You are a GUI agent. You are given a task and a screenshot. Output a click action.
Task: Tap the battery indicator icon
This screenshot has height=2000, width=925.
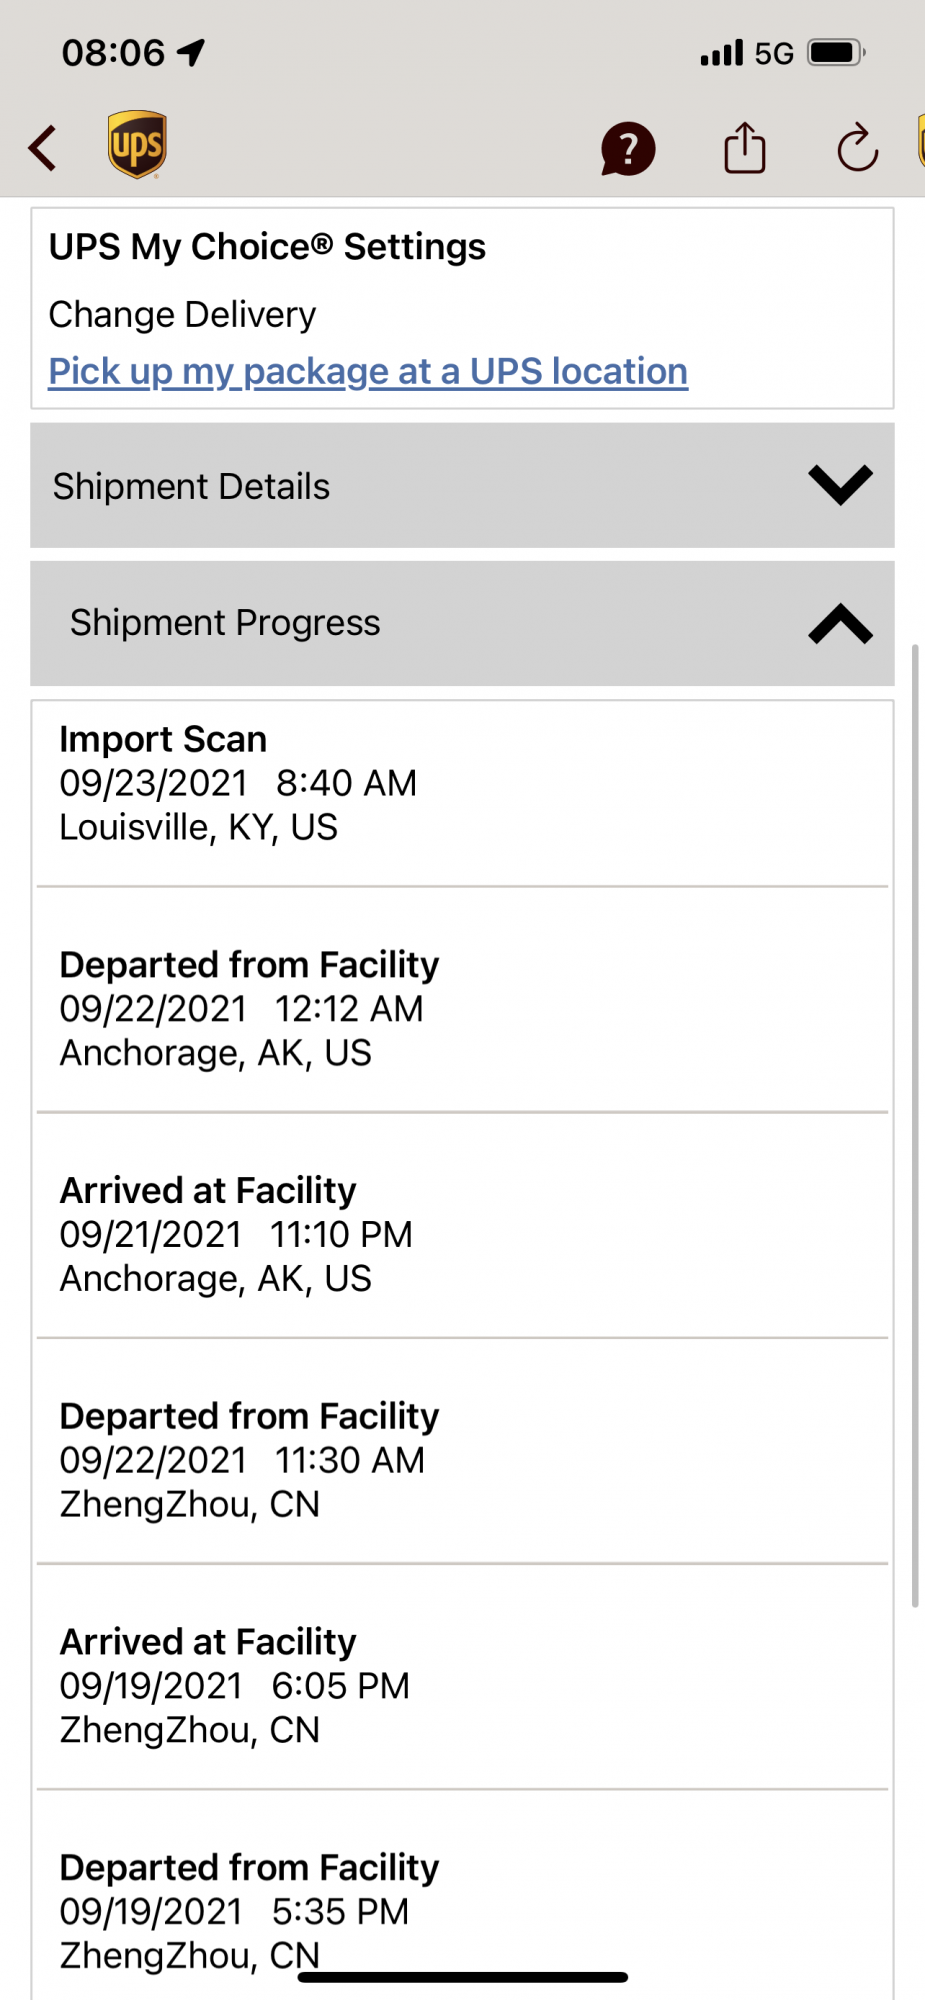click(x=836, y=52)
